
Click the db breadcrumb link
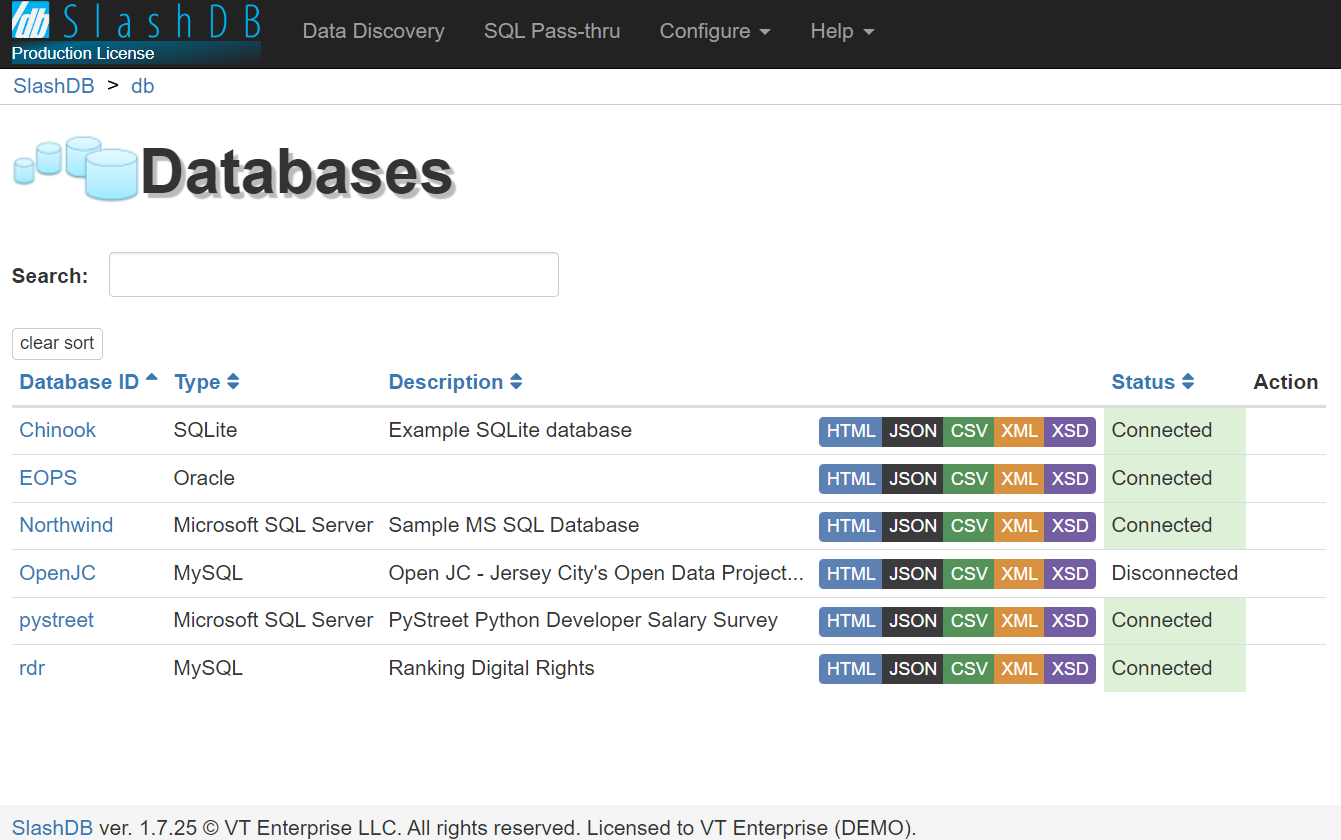click(x=143, y=86)
